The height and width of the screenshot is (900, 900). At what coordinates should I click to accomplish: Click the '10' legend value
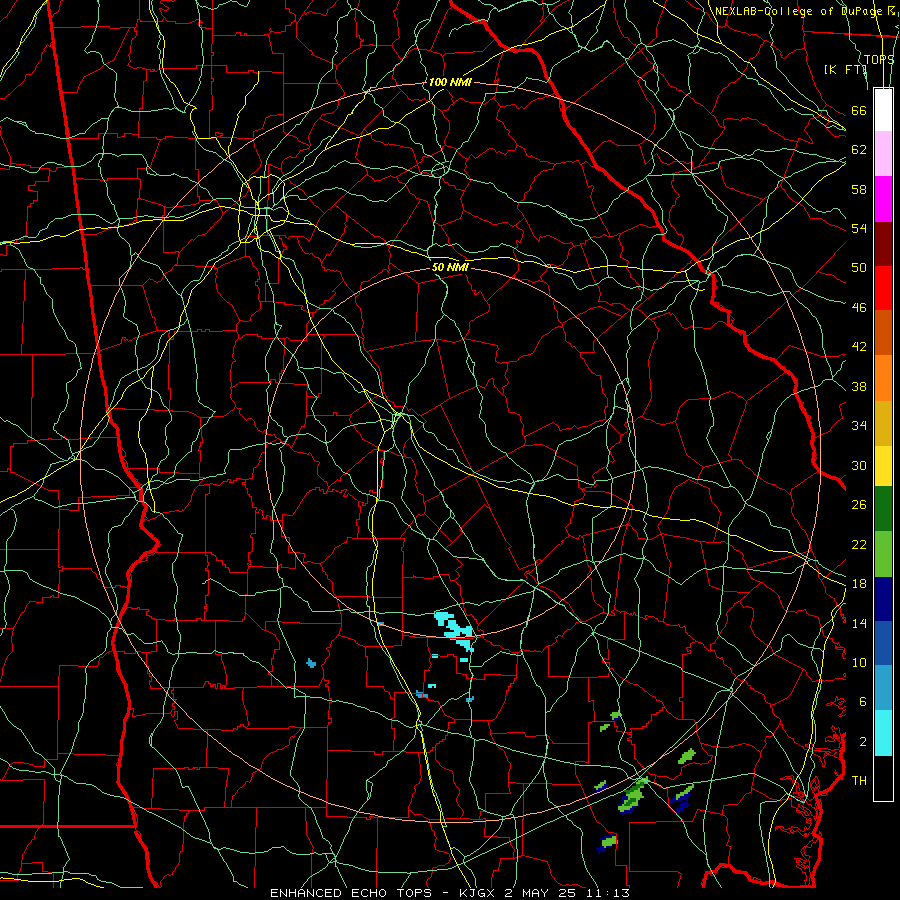click(x=859, y=662)
